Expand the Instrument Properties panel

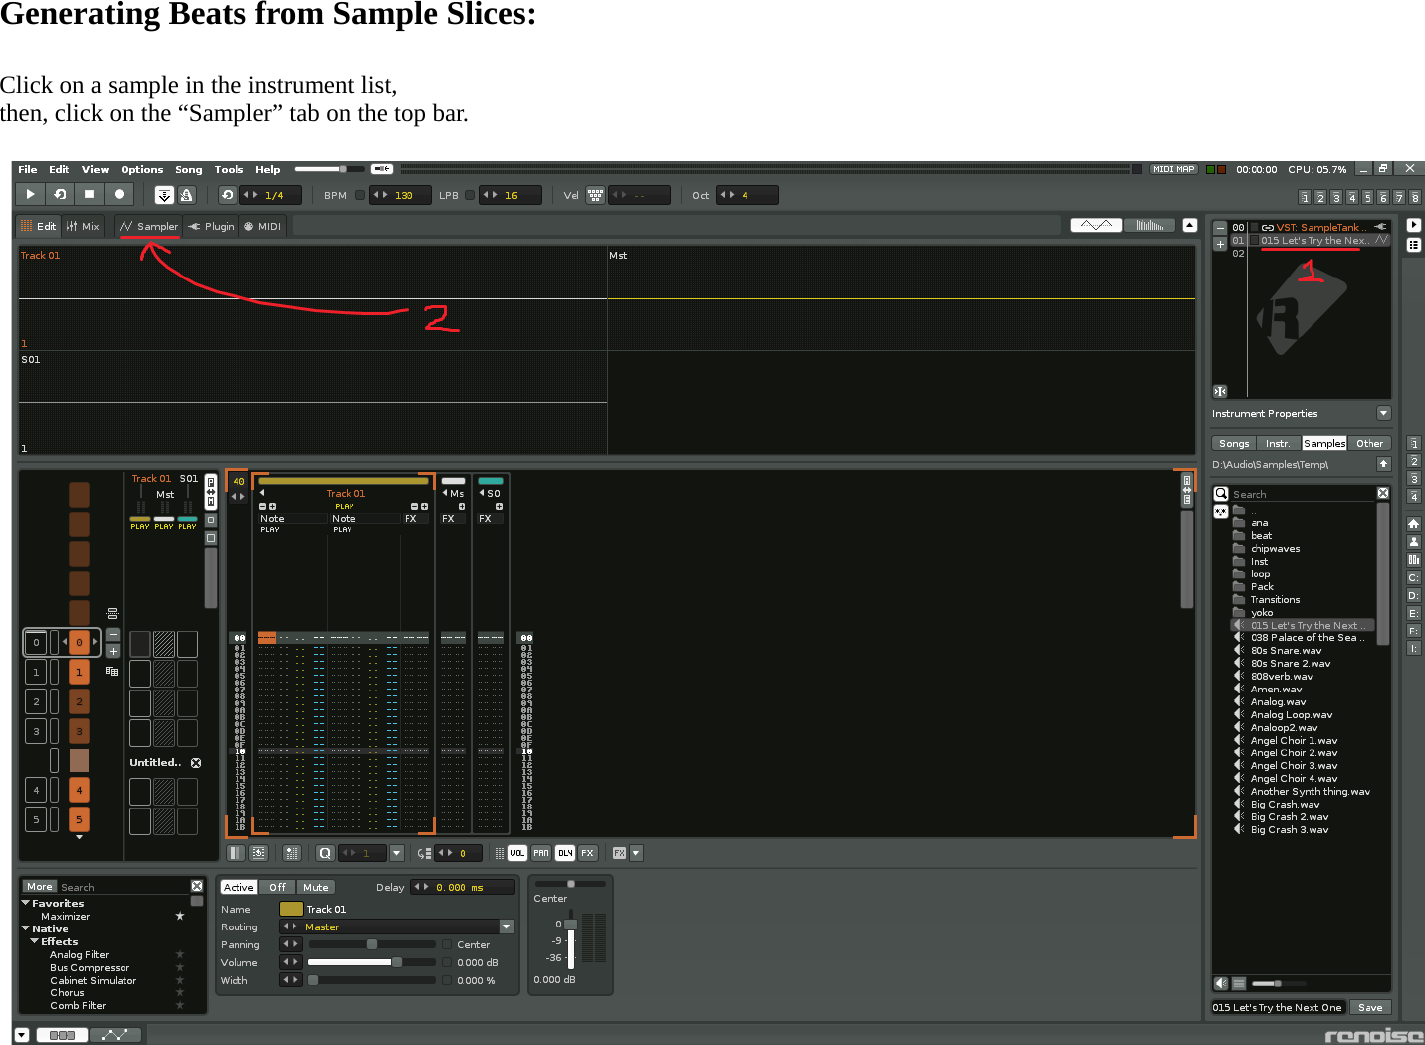tap(1384, 413)
